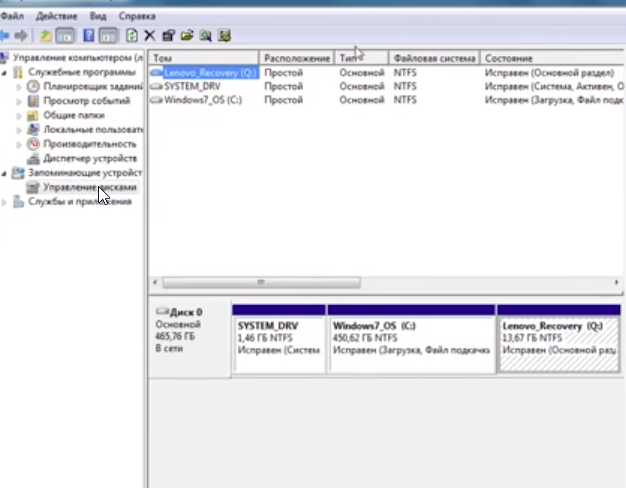Expand the Просмотр событий node
The width and height of the screenshot is (626, 488).
[19, 101]
